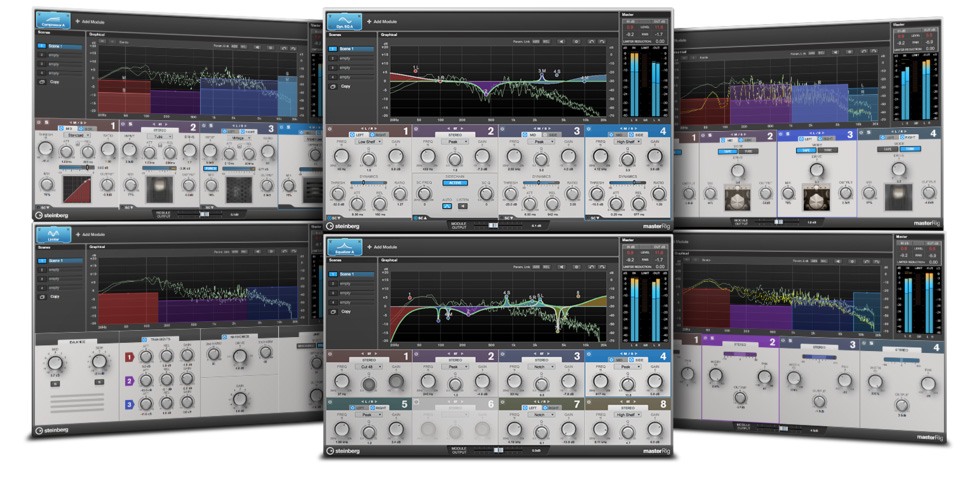960x477 pixels.
Task: Click the Equalizer A module icon
Action: click(x=345, y=247)
